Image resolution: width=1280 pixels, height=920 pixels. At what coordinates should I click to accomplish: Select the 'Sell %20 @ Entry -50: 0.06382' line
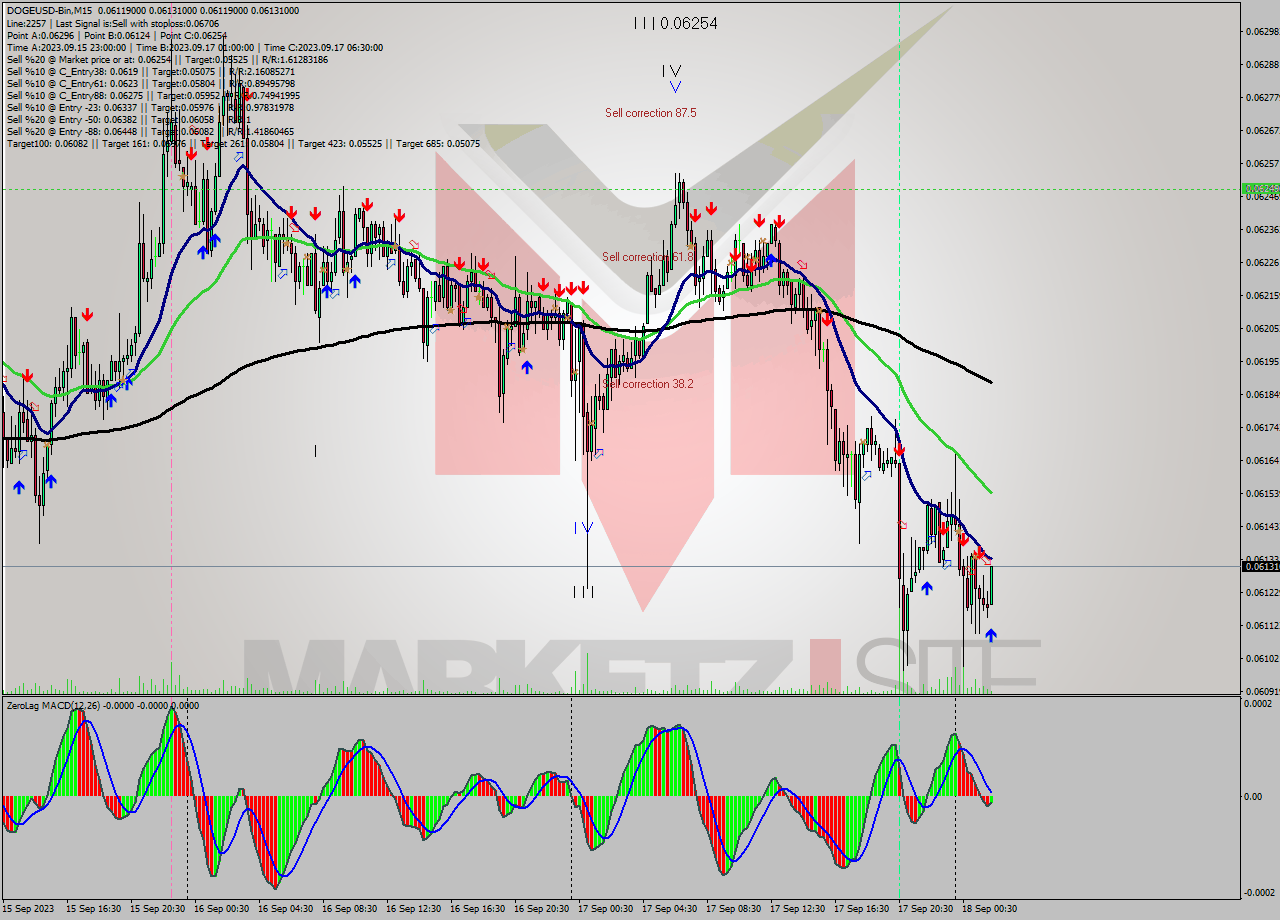pos(128,119)
